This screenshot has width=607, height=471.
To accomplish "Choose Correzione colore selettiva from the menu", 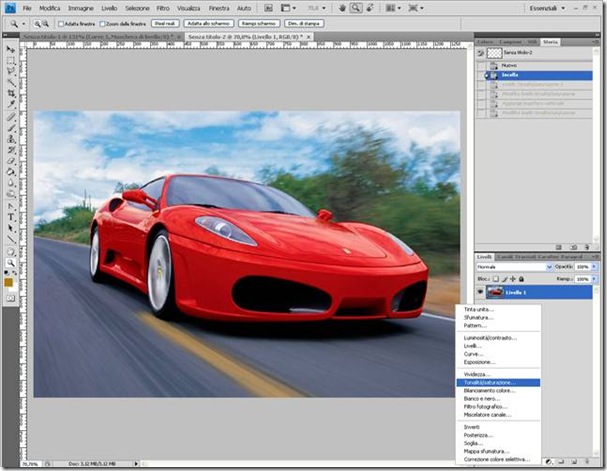I will pyautogui.click(x=498, y=459).
